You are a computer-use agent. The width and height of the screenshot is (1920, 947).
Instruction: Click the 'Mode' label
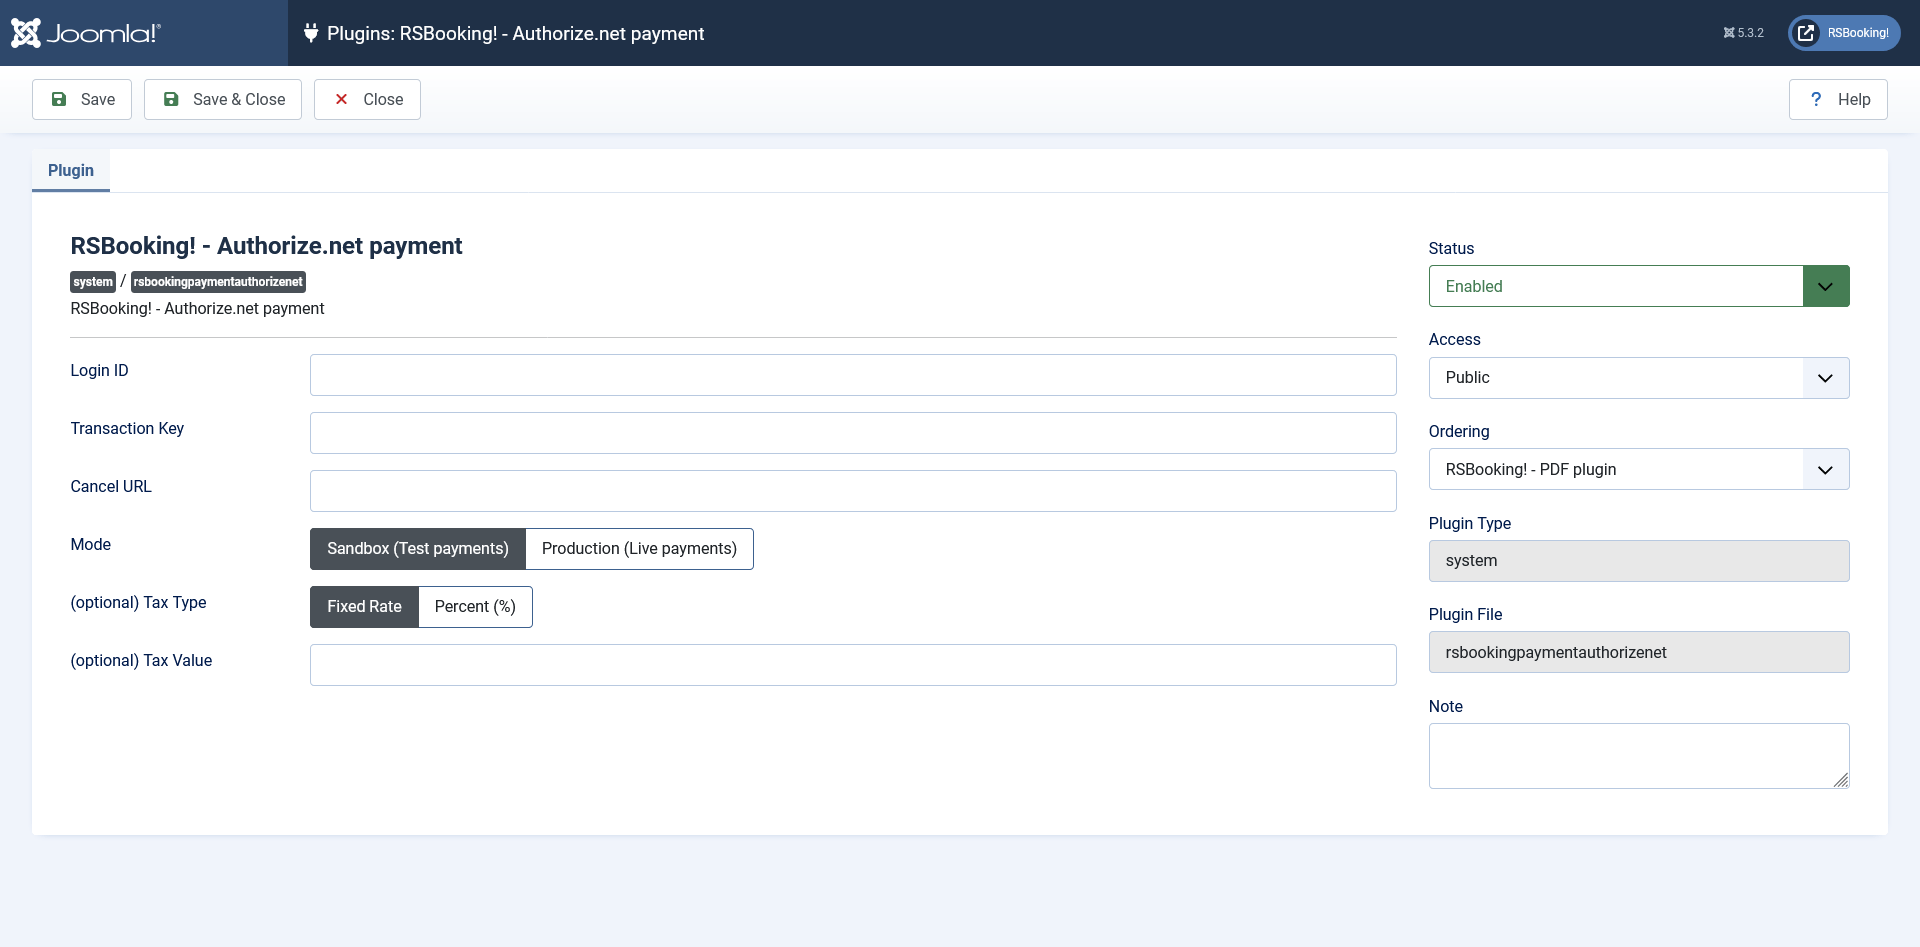(x=90, y=544)
